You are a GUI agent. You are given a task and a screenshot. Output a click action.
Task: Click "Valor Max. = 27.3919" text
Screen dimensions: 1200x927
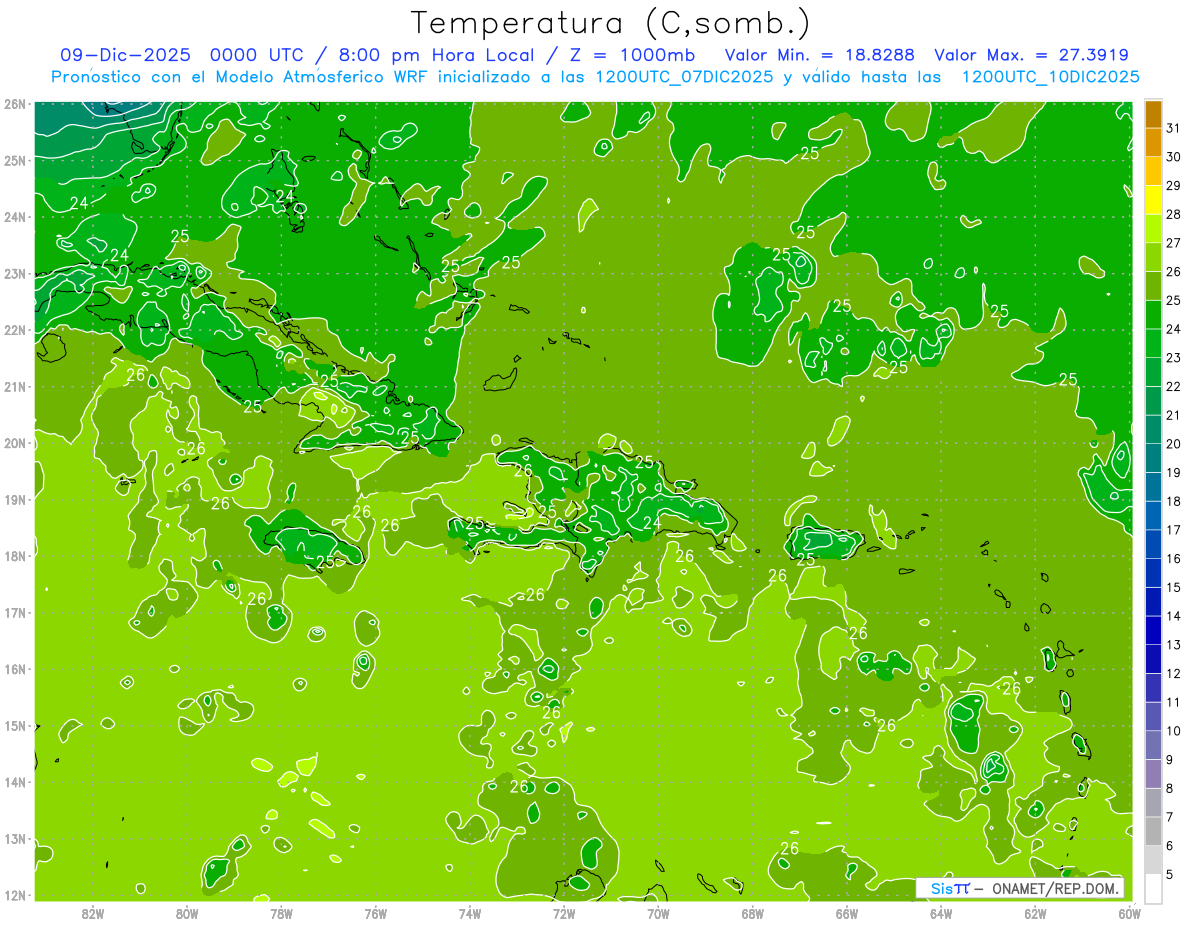click(1033, 55)
